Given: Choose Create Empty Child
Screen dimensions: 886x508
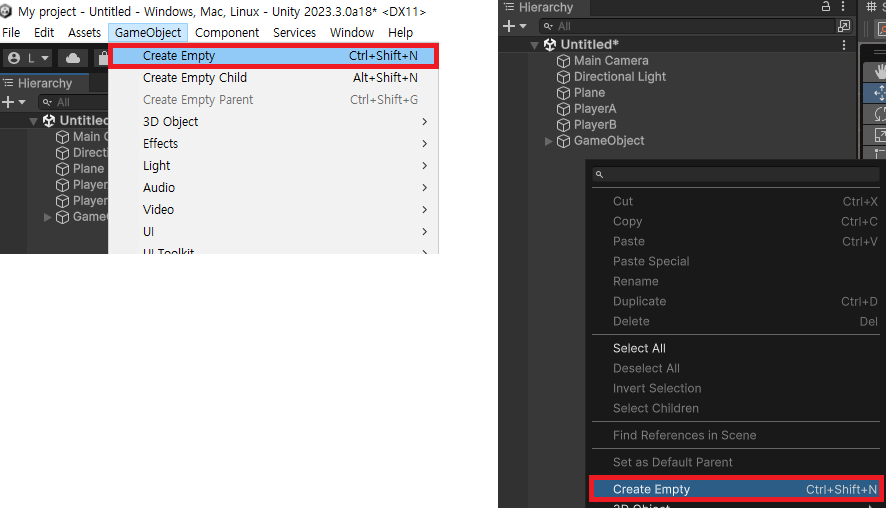Looking at the screenshot, I should pyautogui.click(x=273, y=77).
